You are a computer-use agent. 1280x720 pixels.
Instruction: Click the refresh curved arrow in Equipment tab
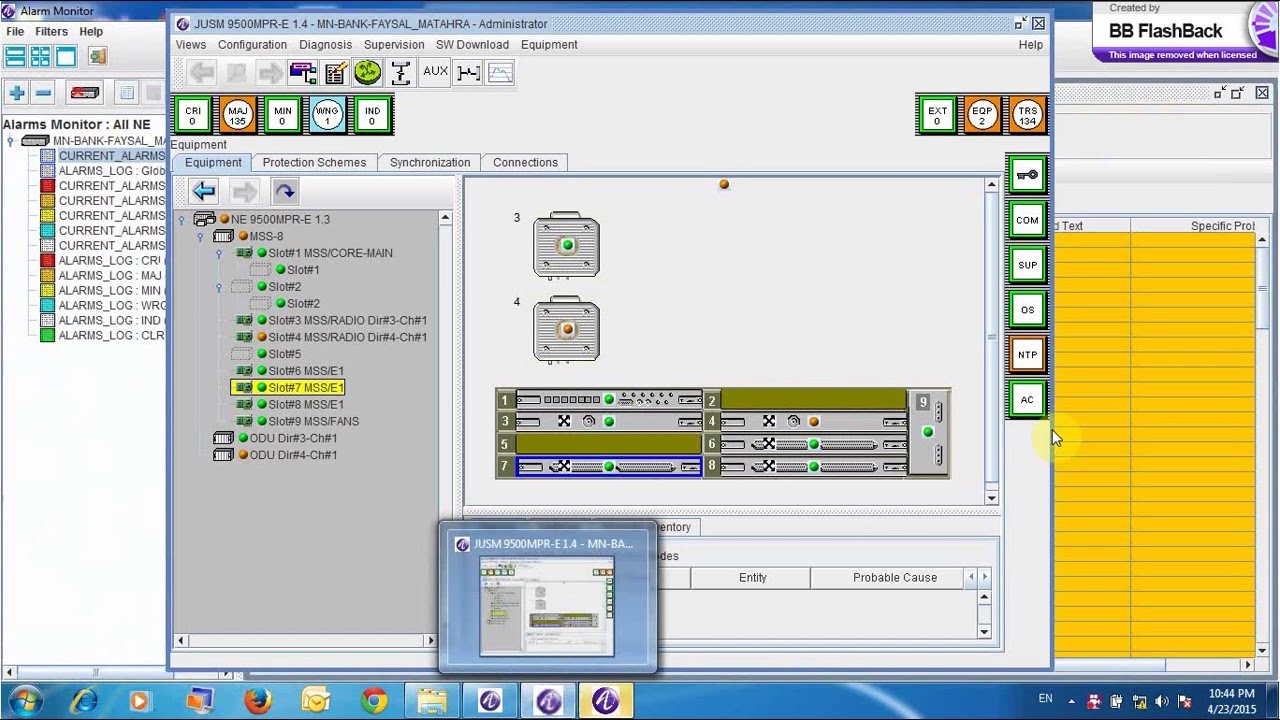coord(285,191)
